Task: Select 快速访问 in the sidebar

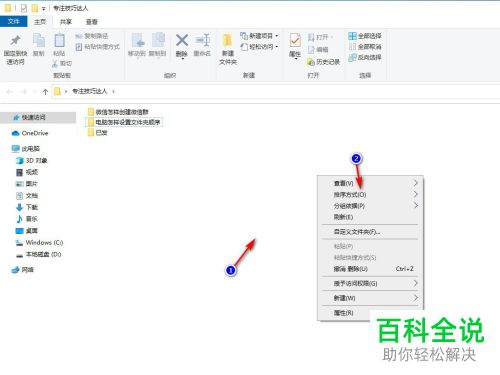Action: [x=38, y=117]
